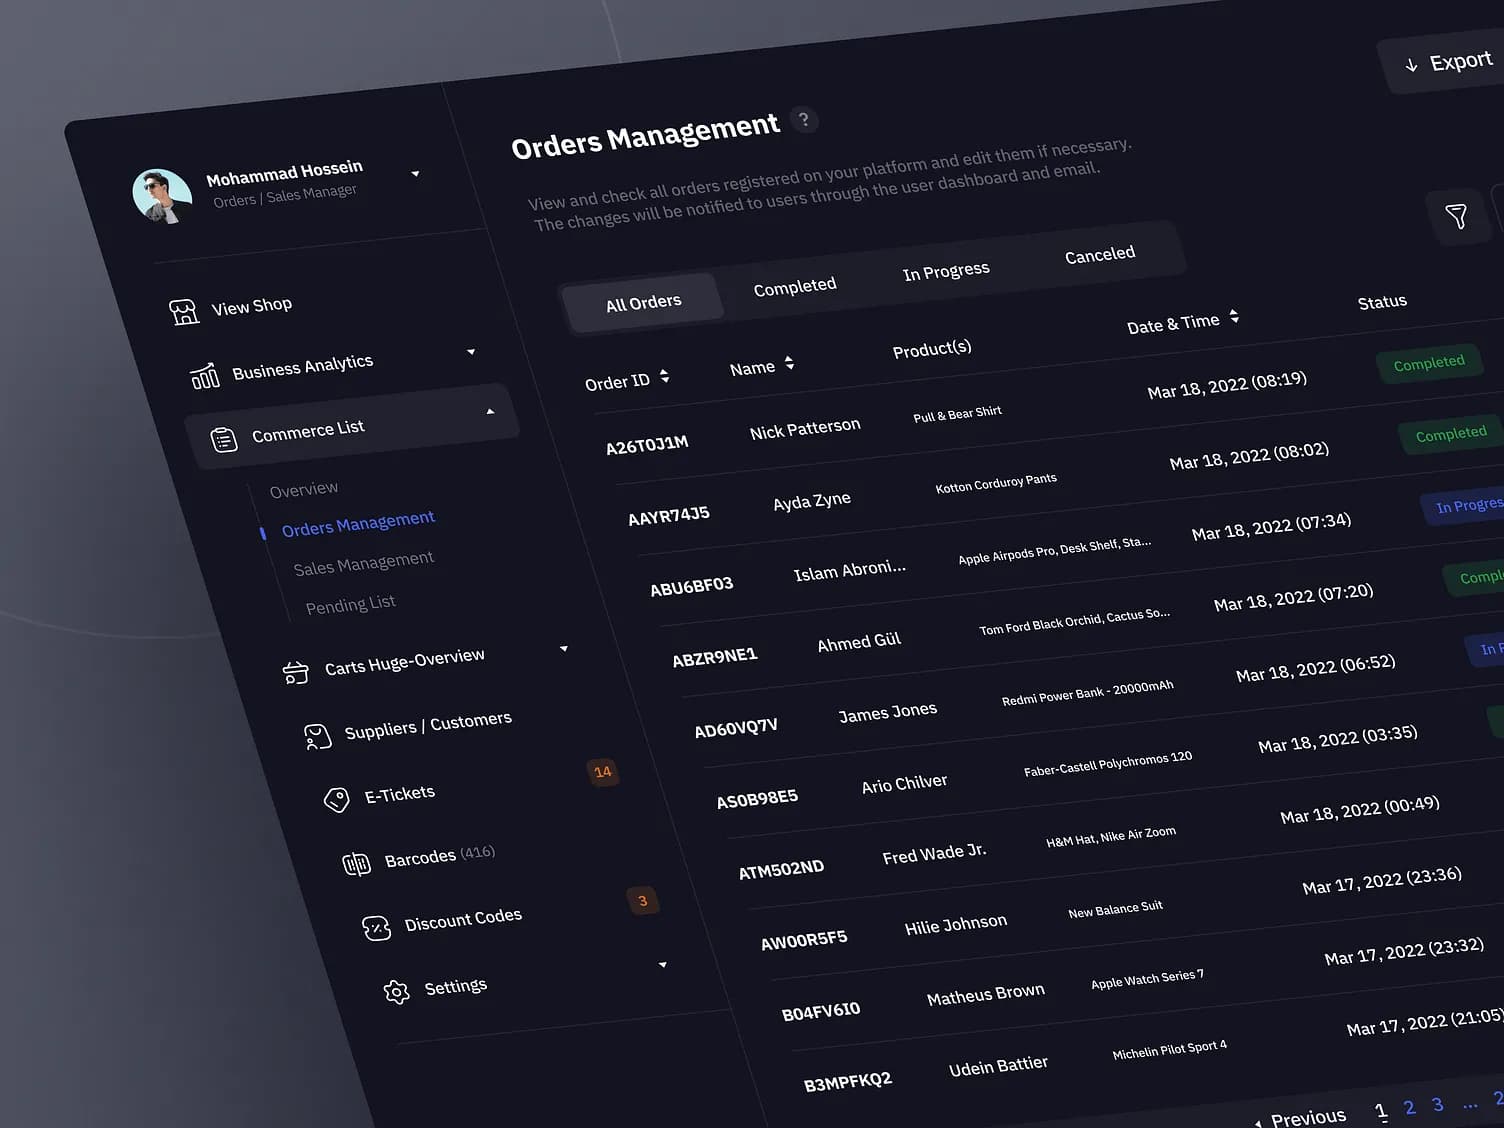This screenshot has height=1128, width=1504.
Task: Select the View Shop store icon
Action: coord(184,310)
